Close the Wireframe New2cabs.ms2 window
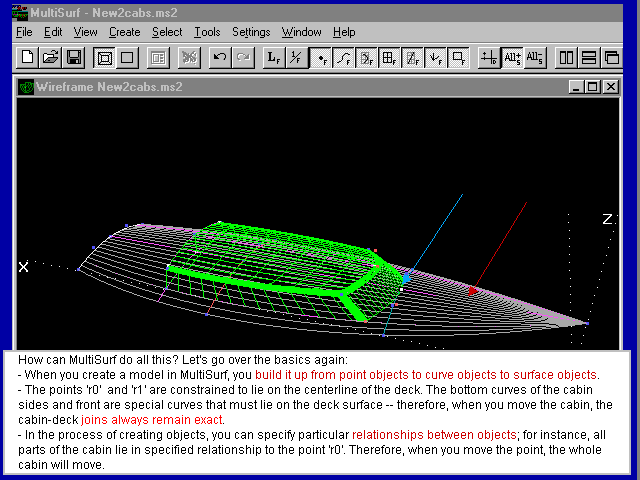This screenshot has width=640, height=480. pos(611,87)
